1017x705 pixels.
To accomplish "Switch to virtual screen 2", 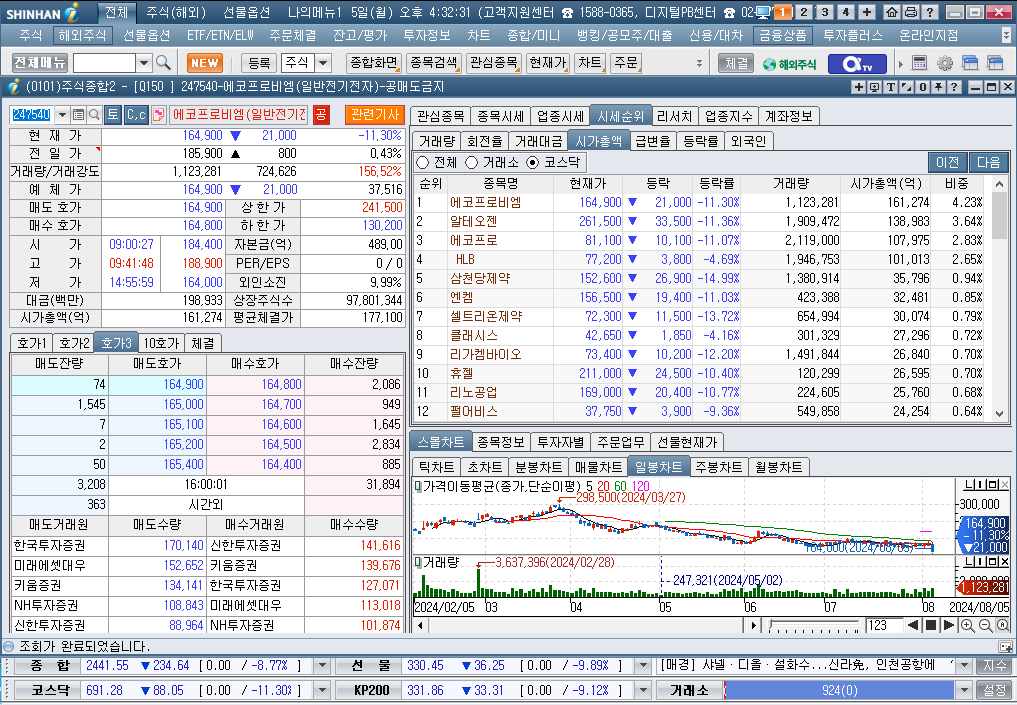I will click(x=804, y=12).
